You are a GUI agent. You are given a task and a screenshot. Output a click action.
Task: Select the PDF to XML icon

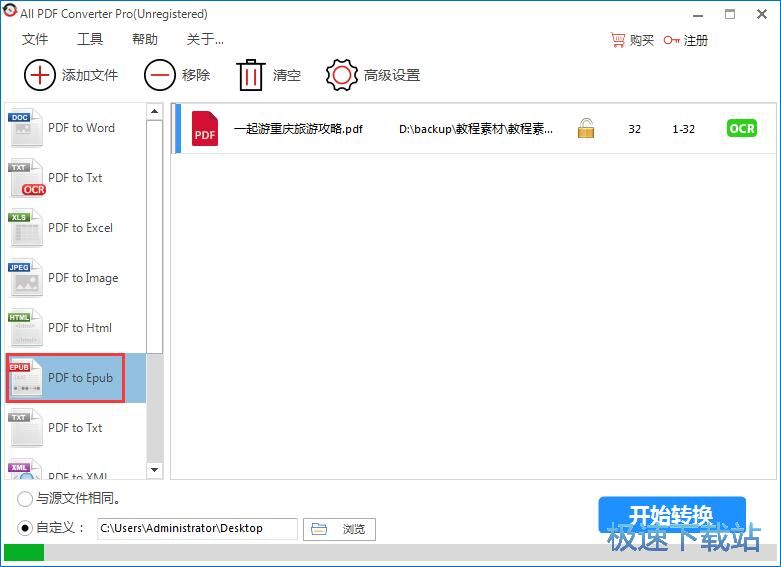click(25, 469)
